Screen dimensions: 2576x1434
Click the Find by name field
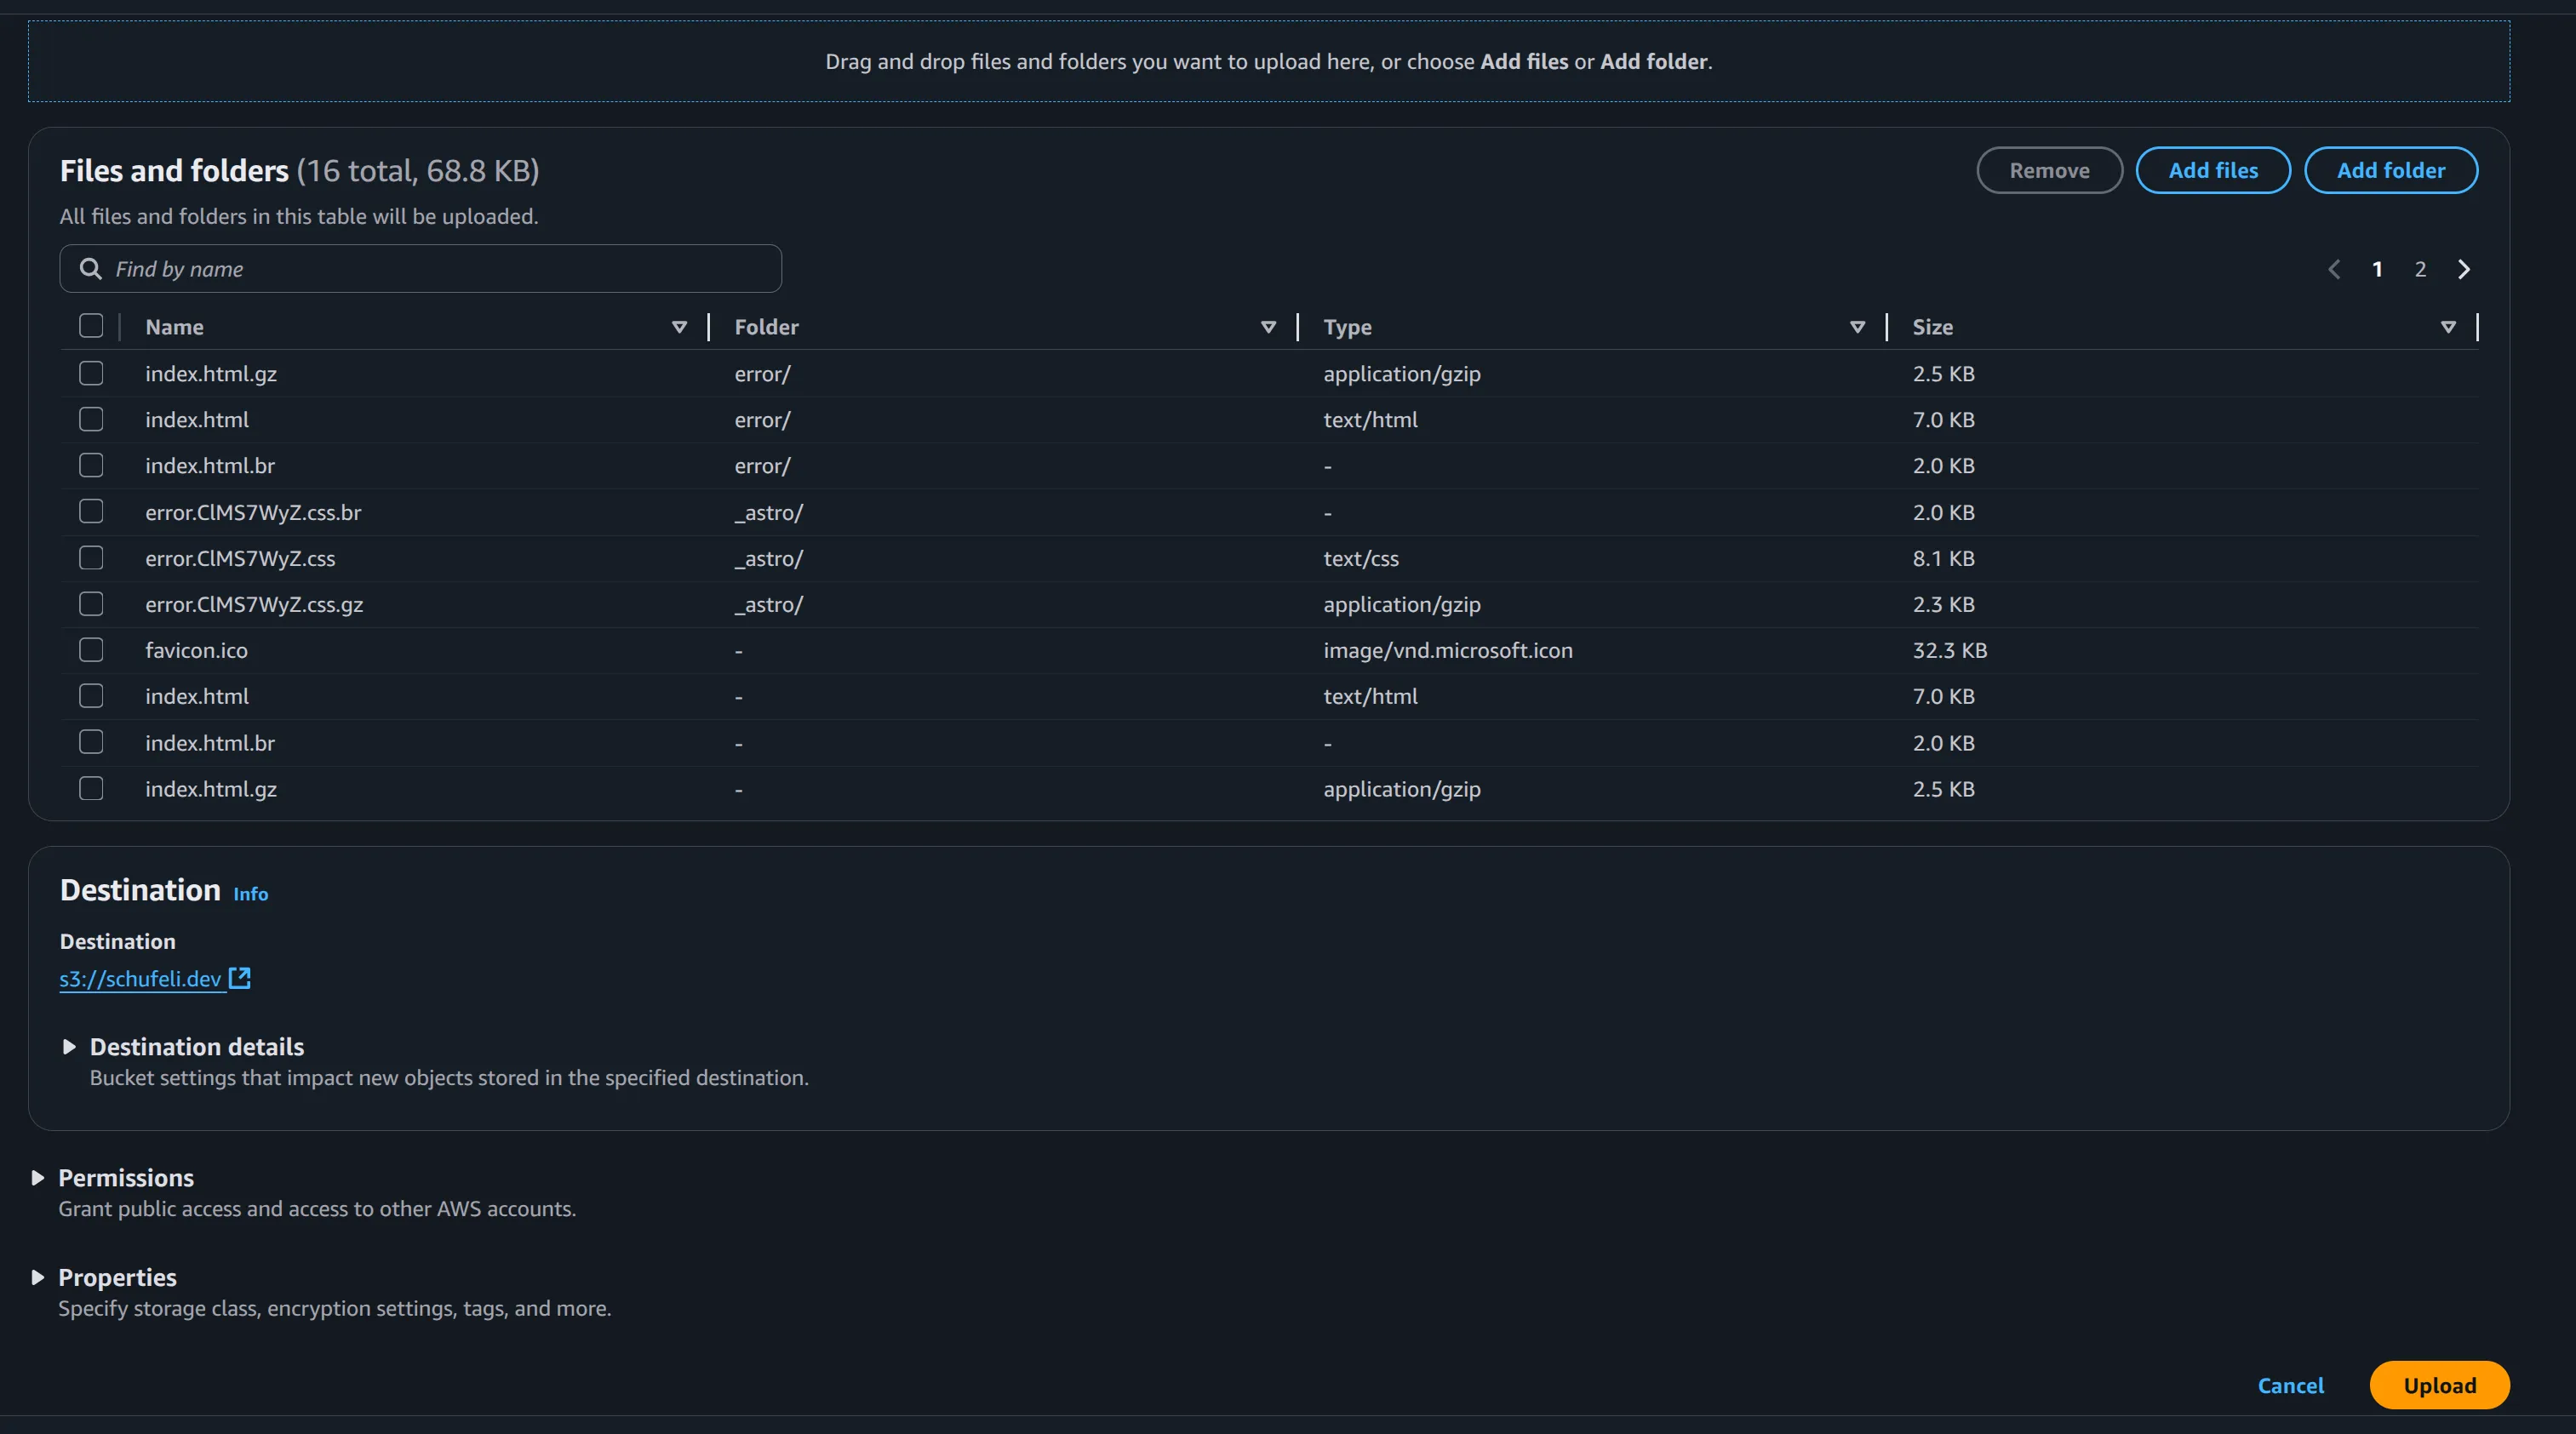tap(440, 269)
